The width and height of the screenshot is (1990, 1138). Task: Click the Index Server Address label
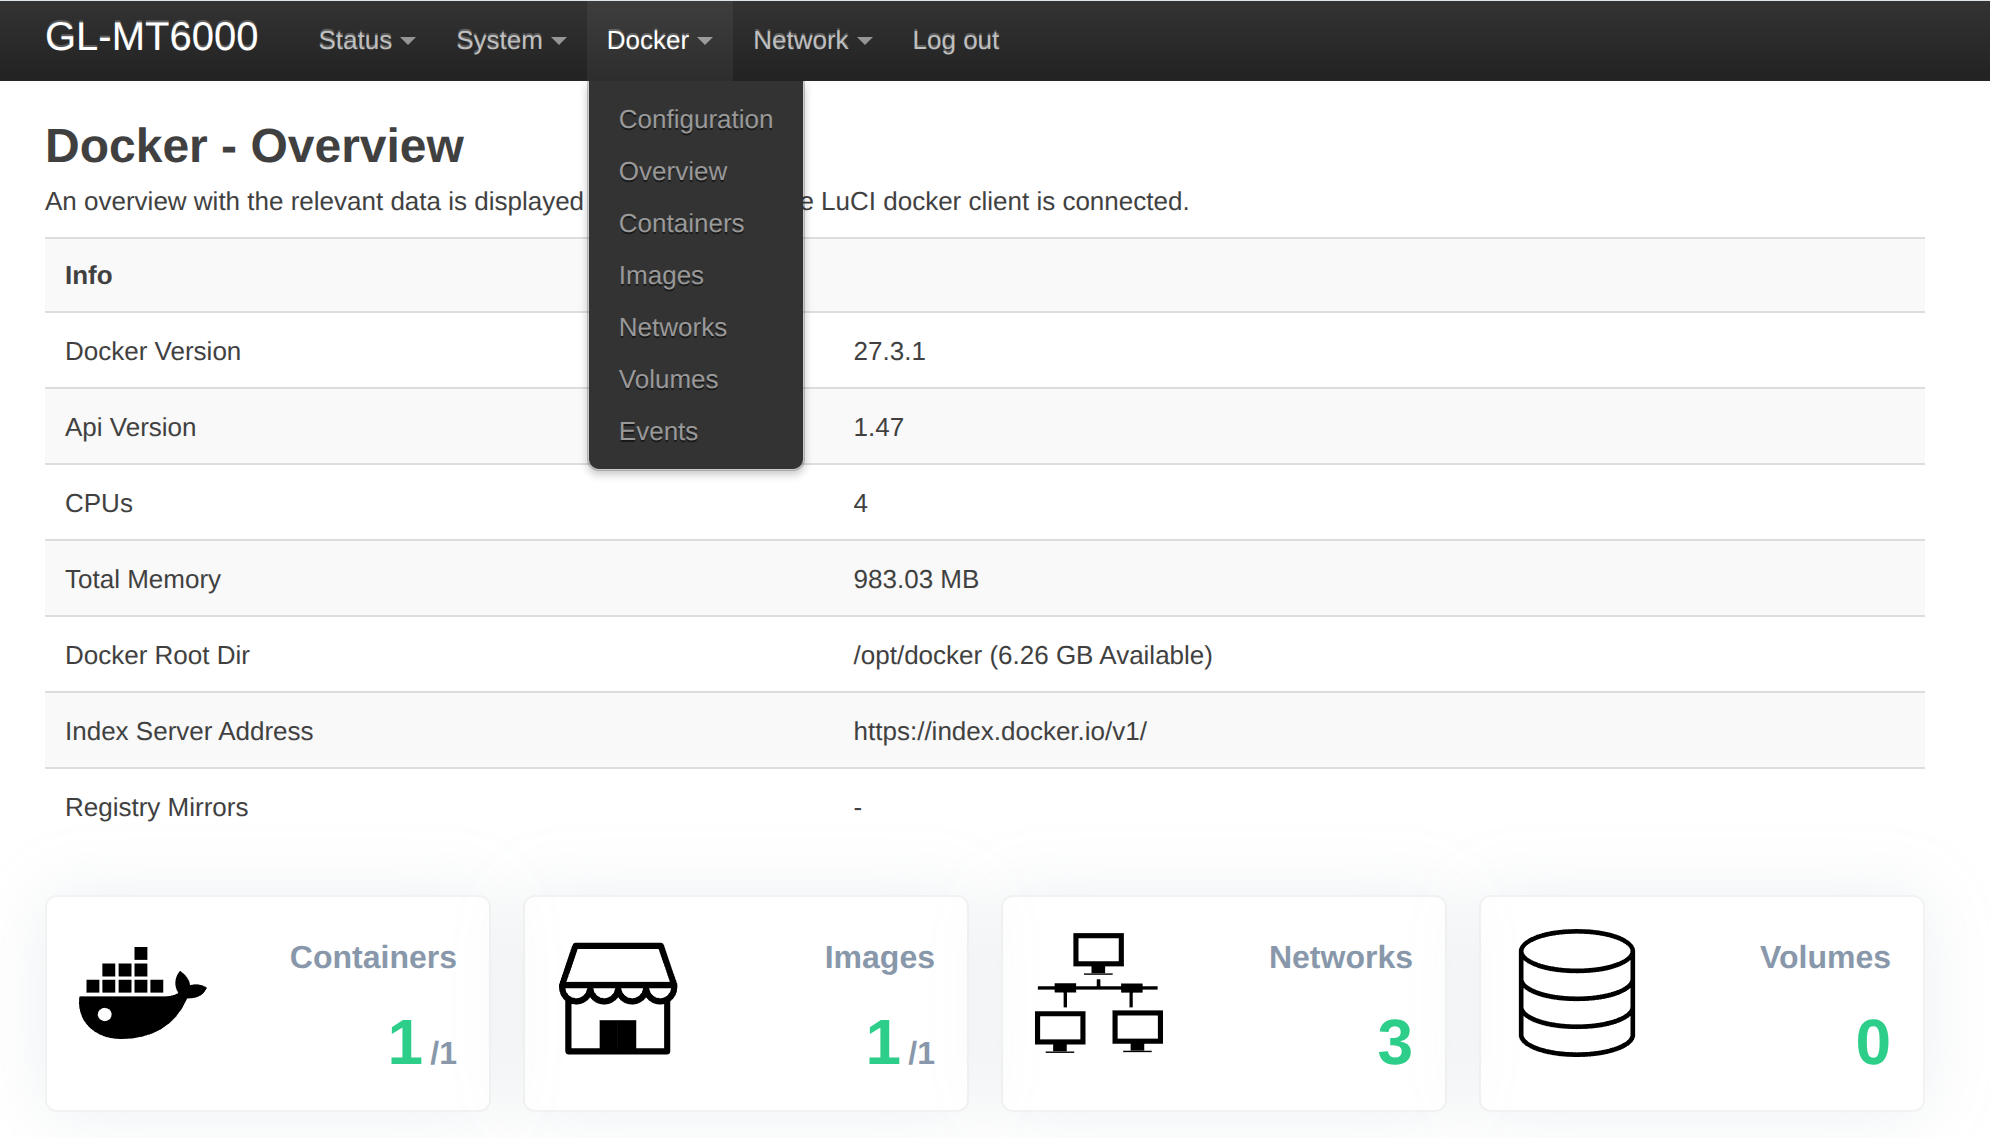click(x=189, y=731)
